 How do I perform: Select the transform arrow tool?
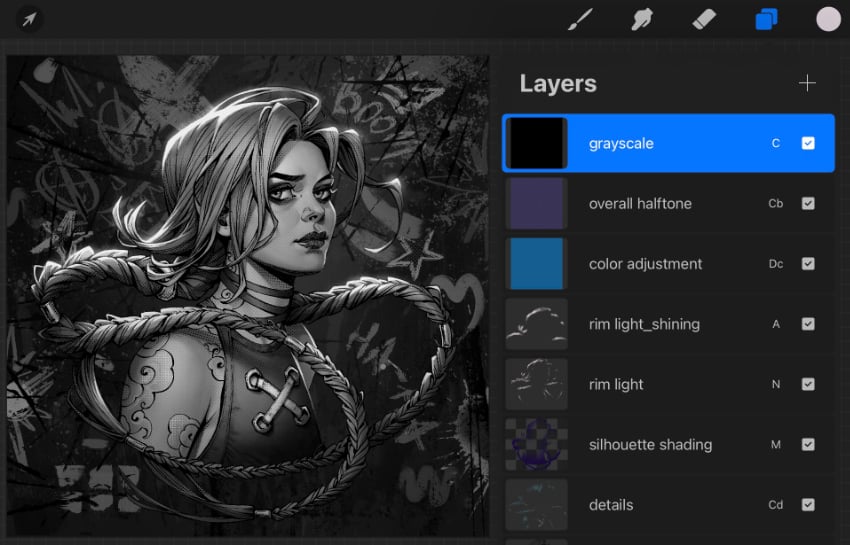pyautogui.click(x=29, y=20)
